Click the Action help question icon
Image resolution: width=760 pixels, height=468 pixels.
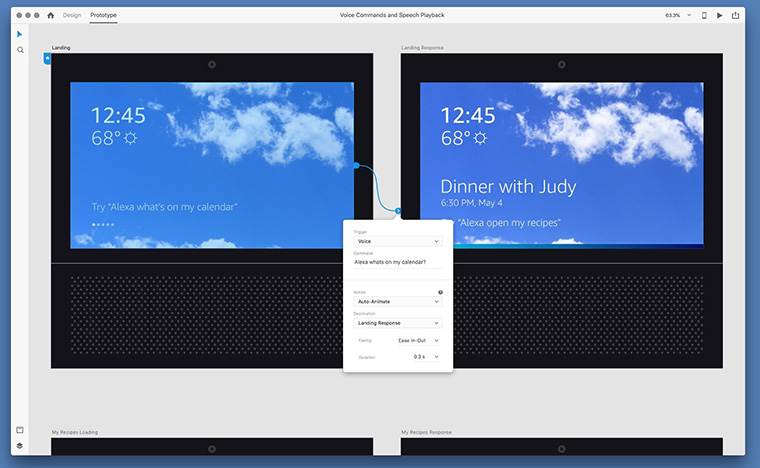pyautogui.click(x=441, y=292)
